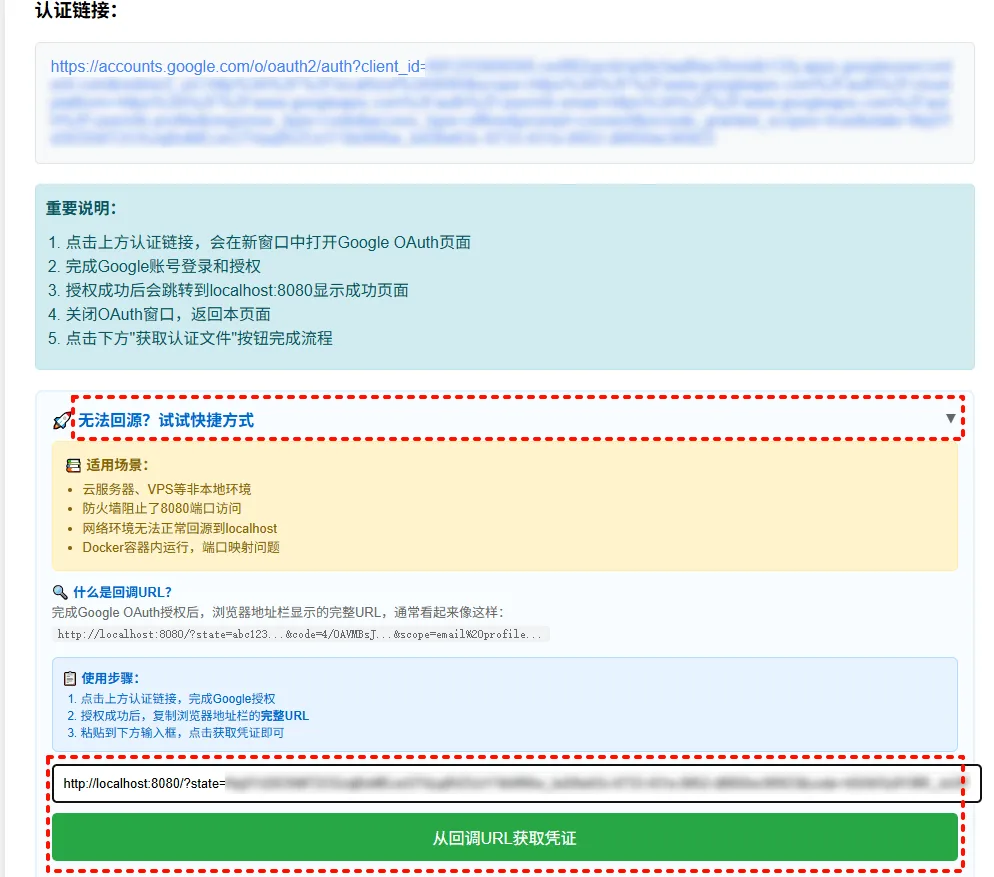Collapse the quick-method section using the chevron
This screenshot has width=994, height=877.
(x=949, y=419)
